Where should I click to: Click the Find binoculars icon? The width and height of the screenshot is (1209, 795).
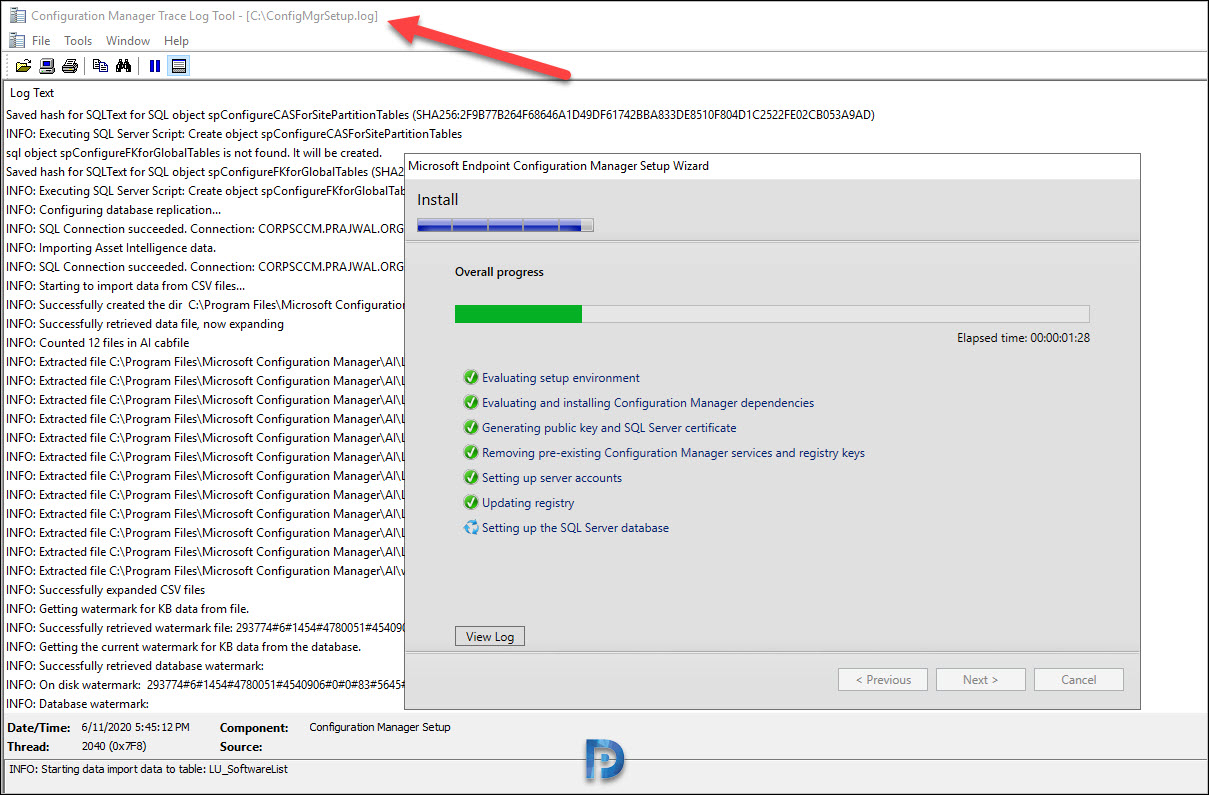(124, 66)
